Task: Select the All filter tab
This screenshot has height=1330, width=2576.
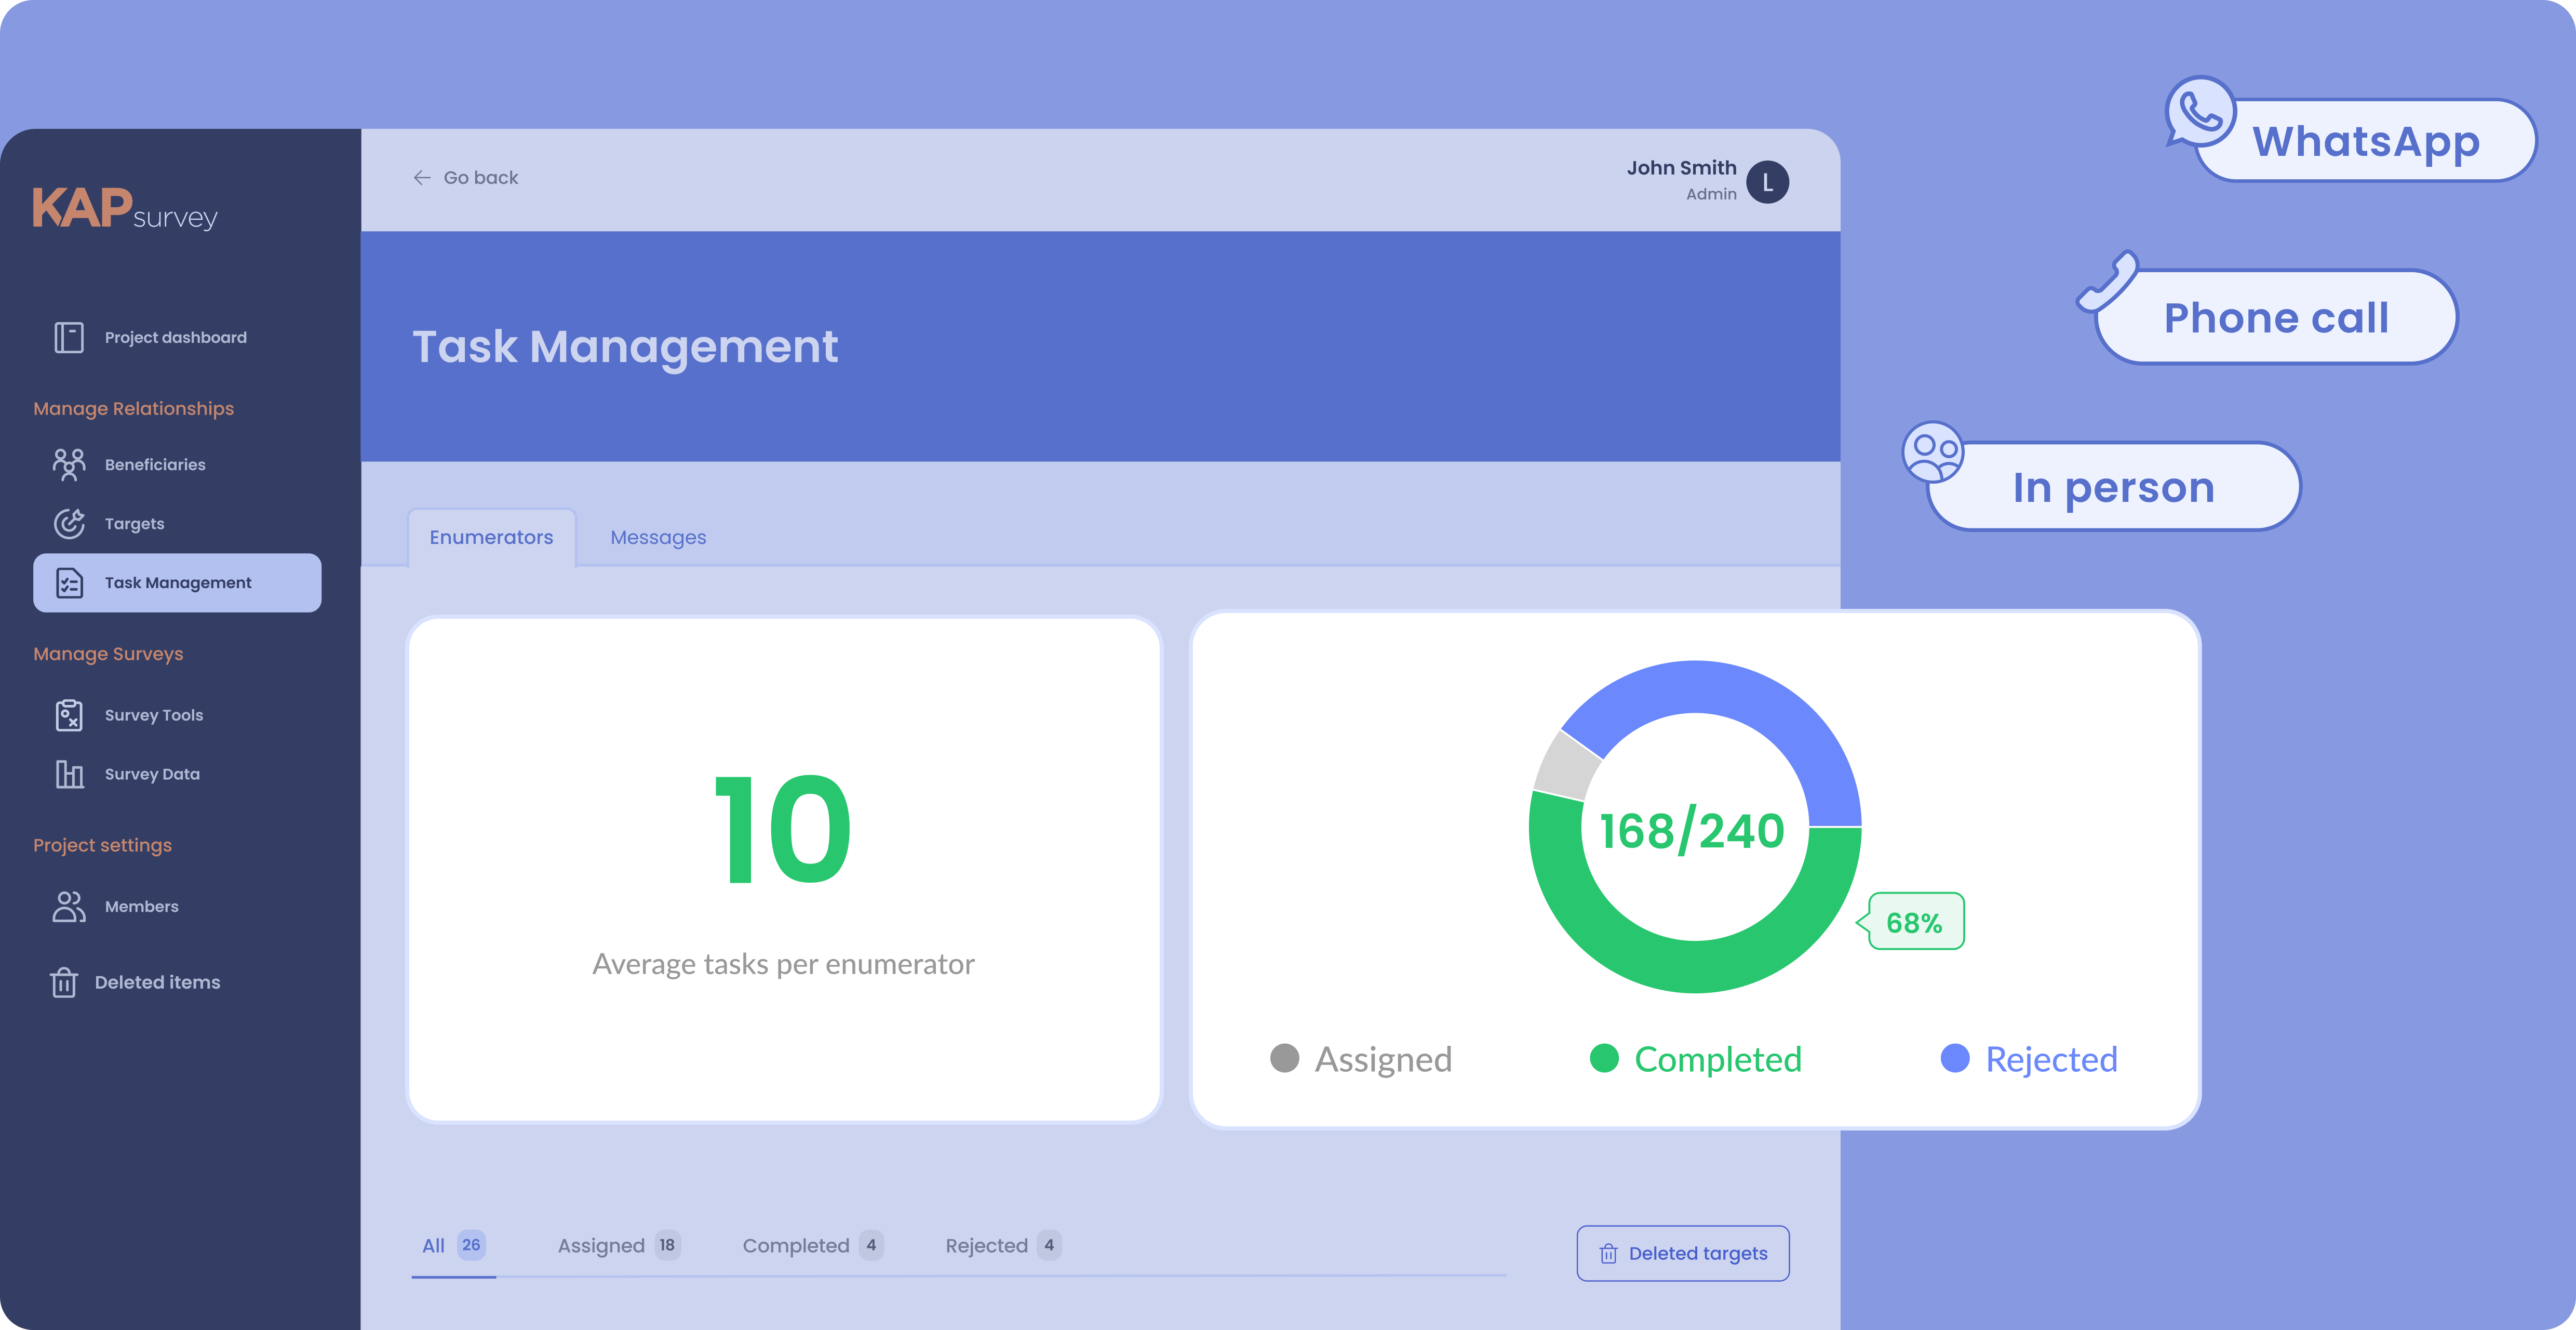Action: (x=453, y=1245)
